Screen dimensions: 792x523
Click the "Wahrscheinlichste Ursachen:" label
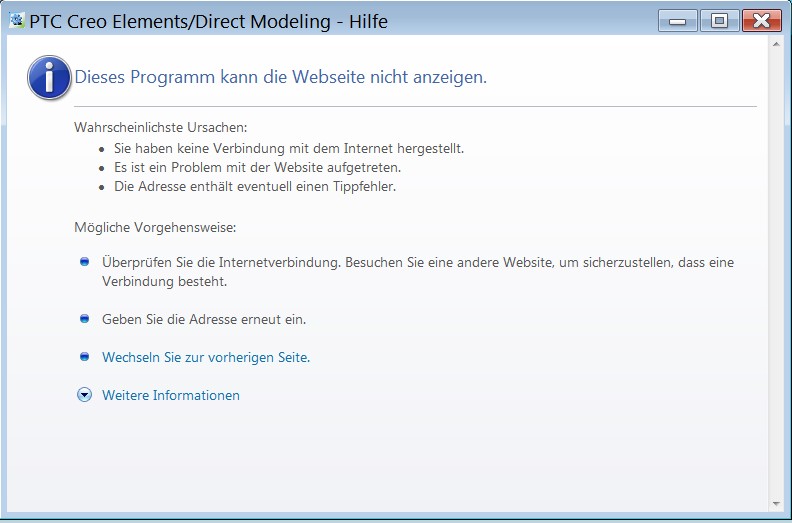point(160,127)
